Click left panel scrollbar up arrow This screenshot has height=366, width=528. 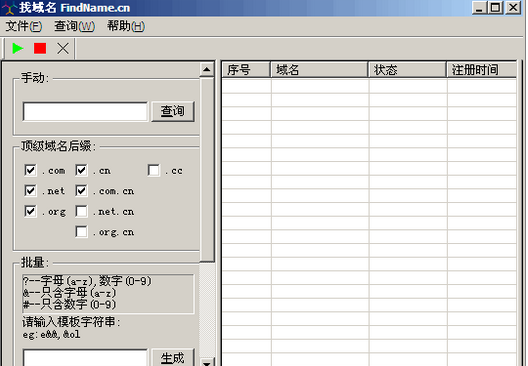point(207,70)
